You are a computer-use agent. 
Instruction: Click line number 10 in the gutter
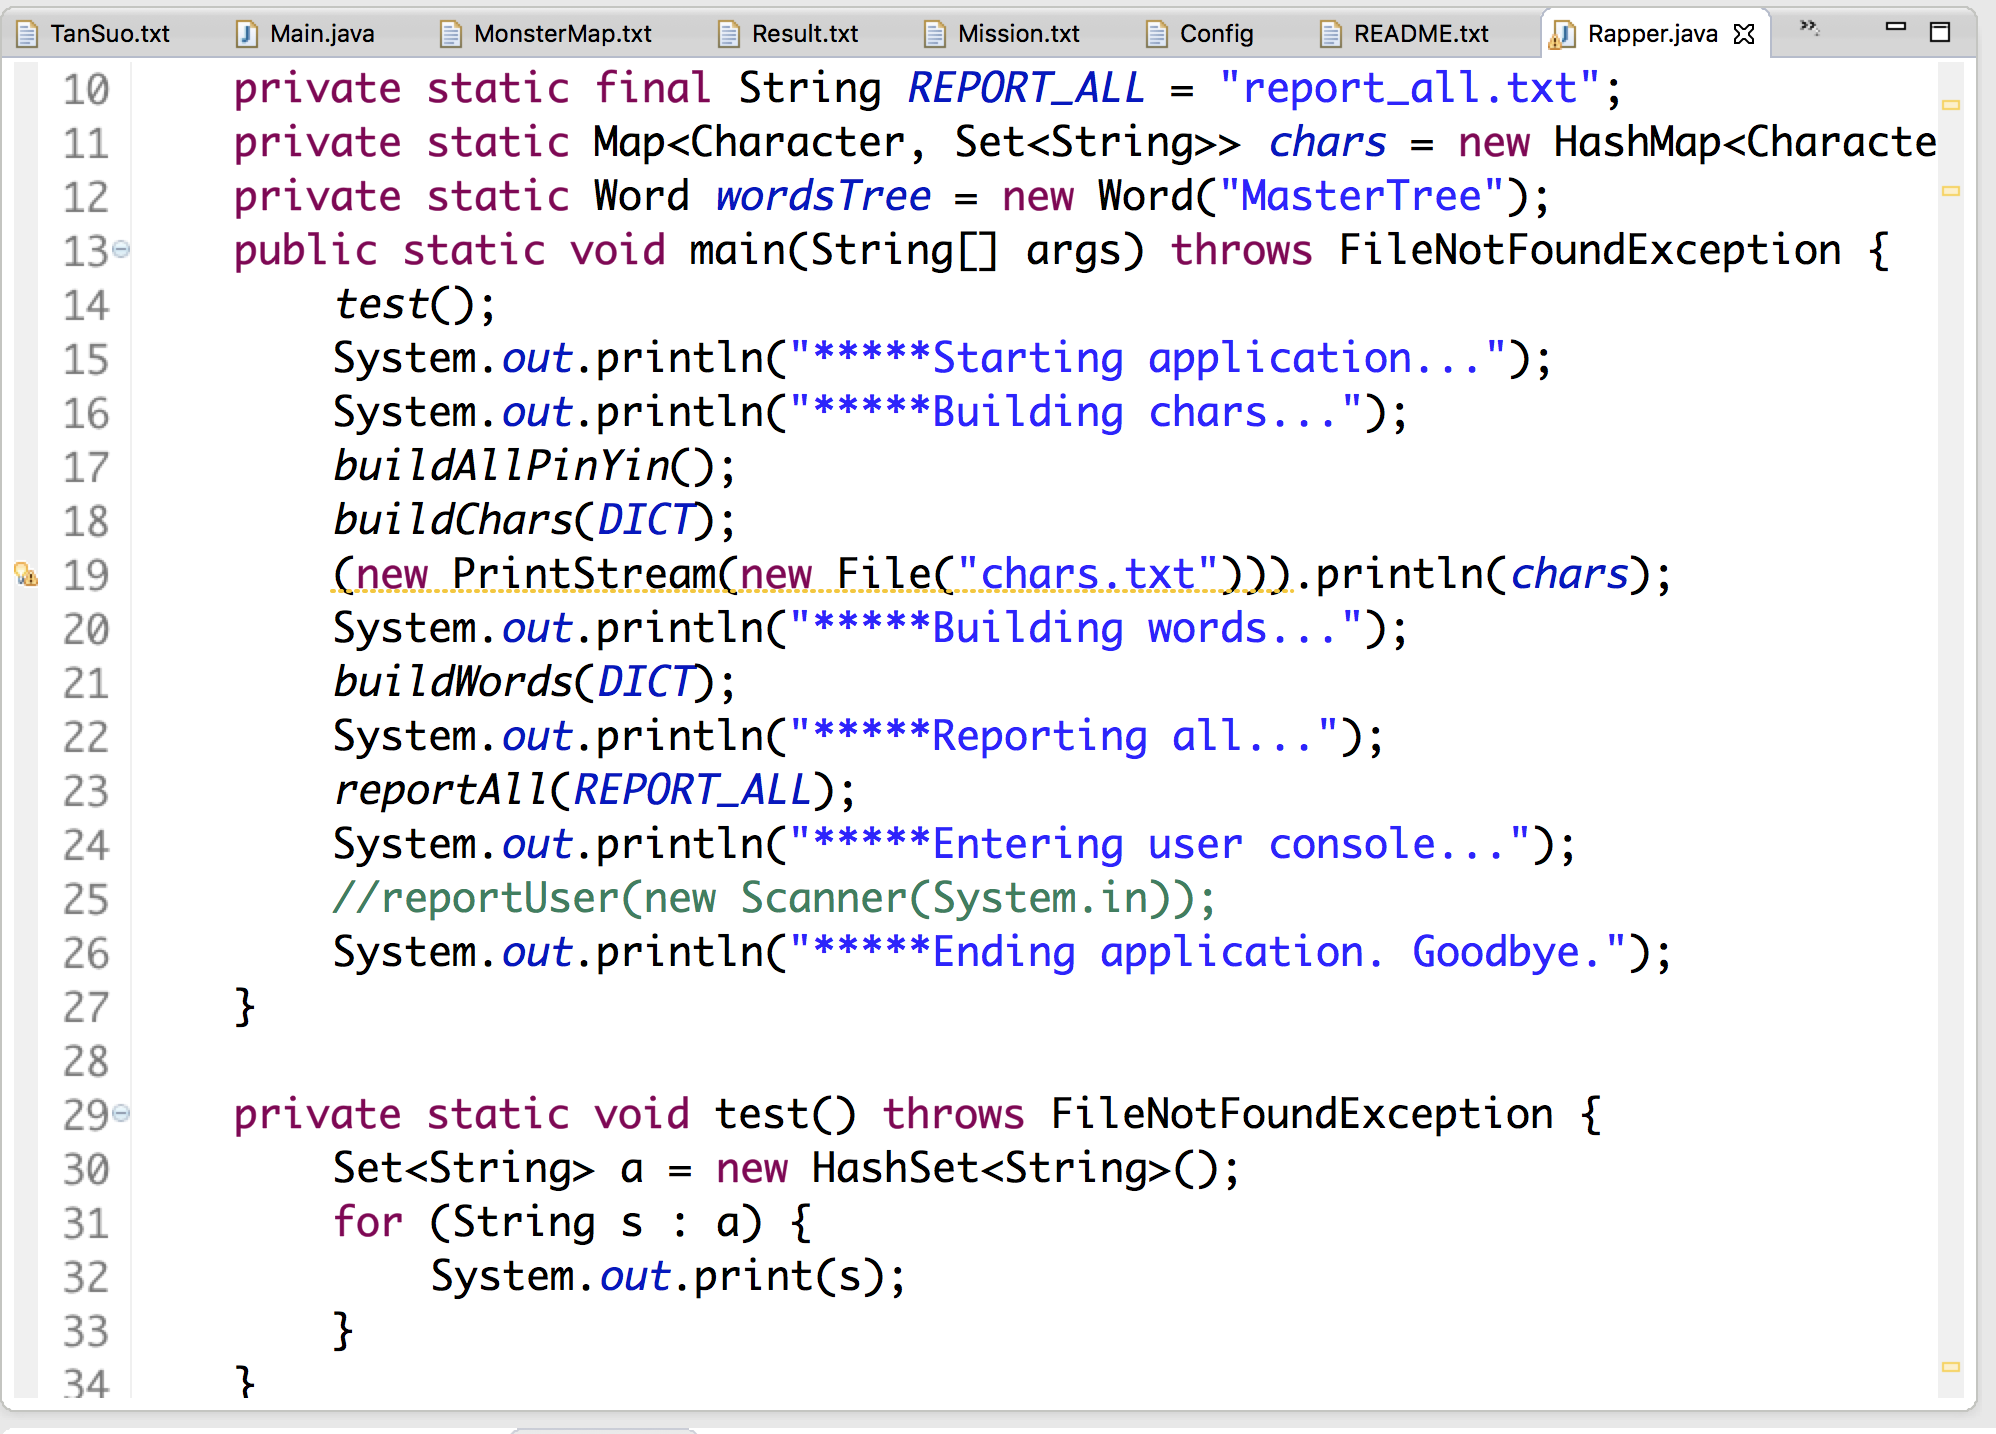[86, 89]
